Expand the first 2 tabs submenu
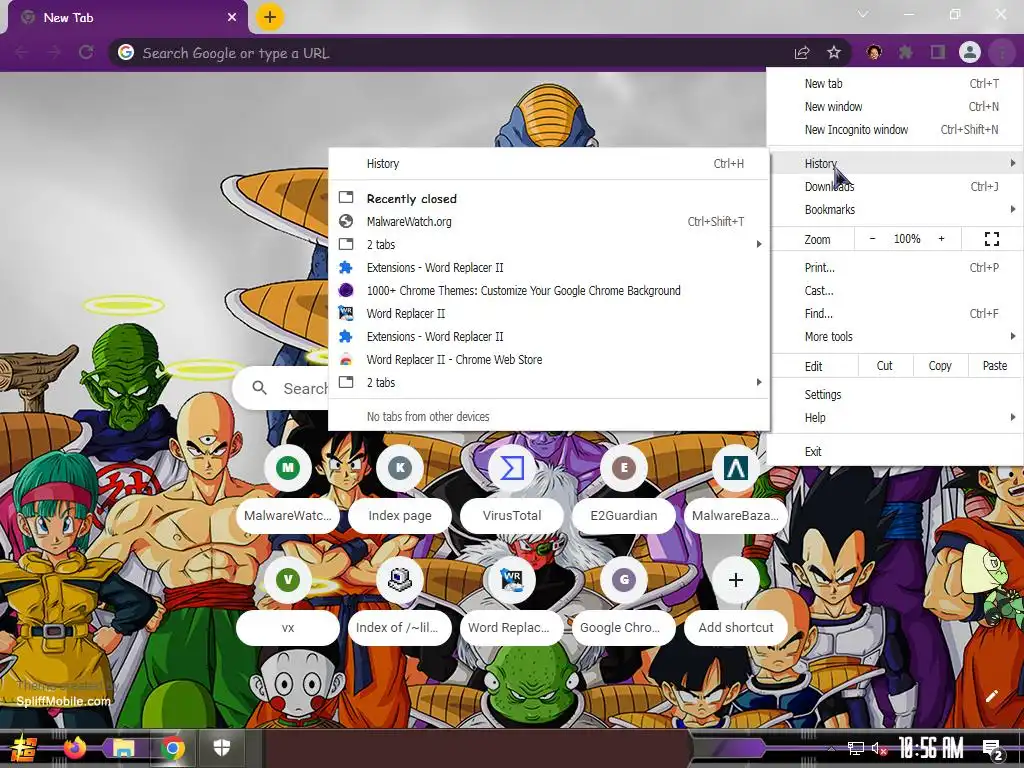The image size is (1024, 768). (549, 244)
